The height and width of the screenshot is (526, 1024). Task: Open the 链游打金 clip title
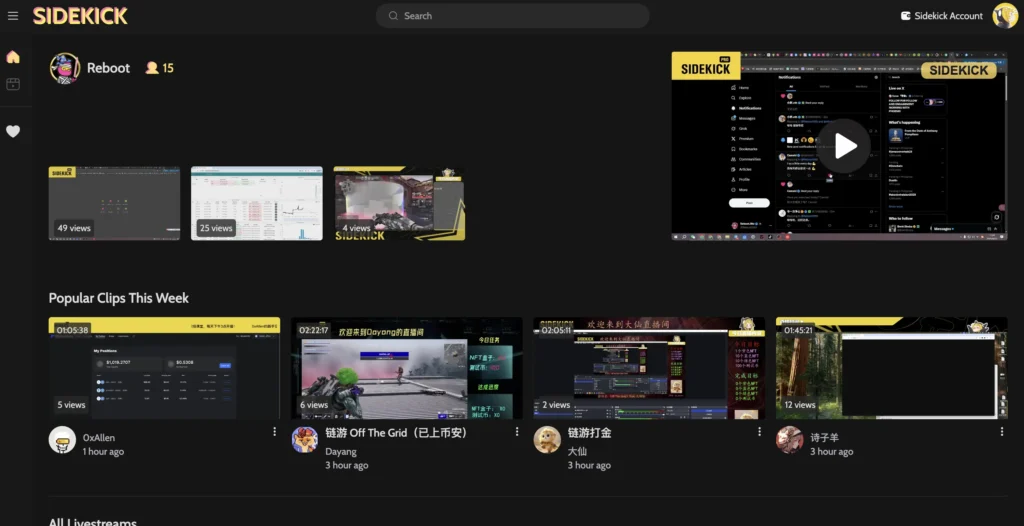pos(590,433)
